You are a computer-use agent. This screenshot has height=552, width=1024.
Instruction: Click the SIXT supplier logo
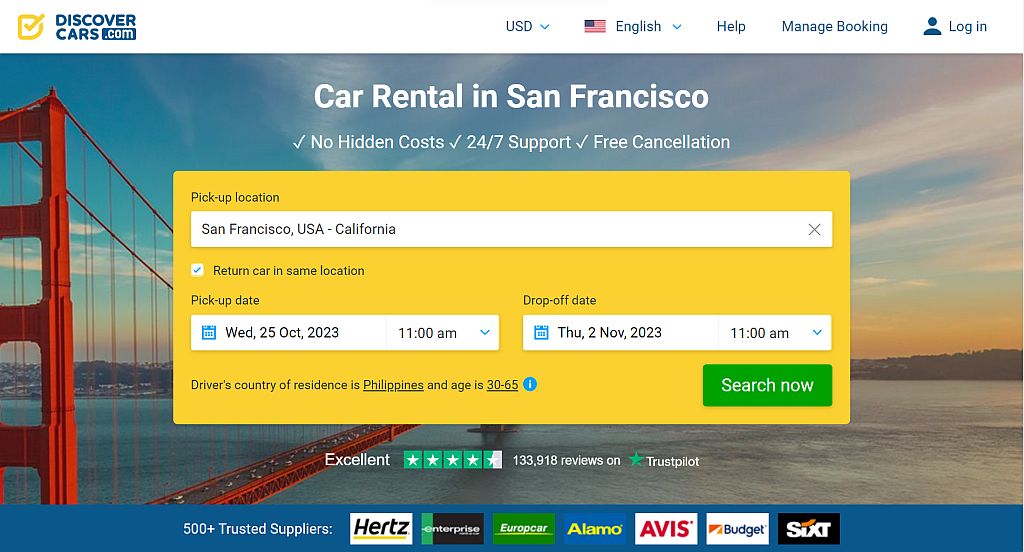[808, 528]
